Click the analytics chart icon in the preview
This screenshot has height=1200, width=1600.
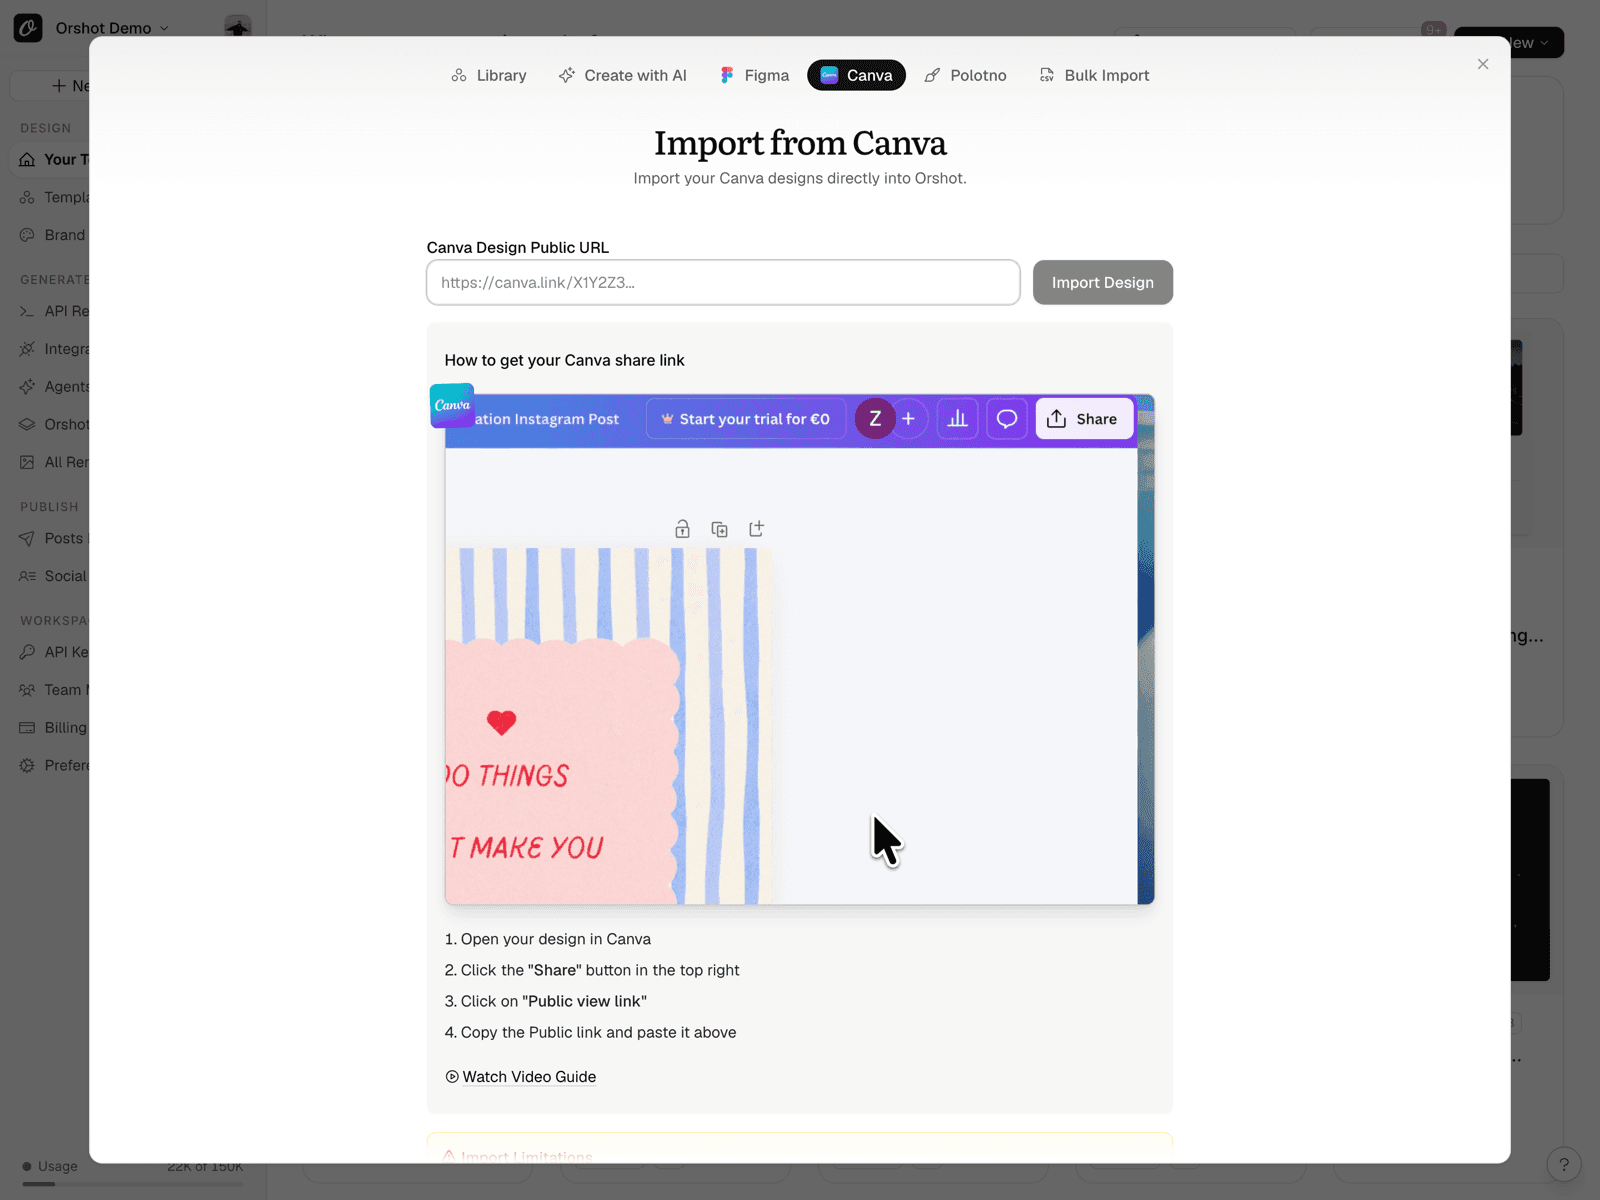pos(957,419)
